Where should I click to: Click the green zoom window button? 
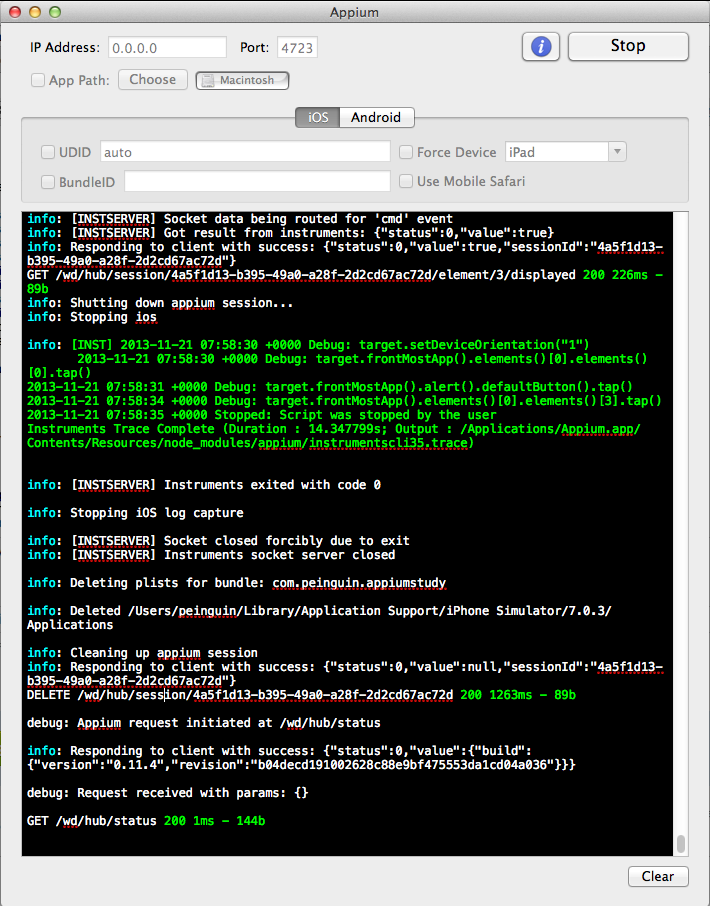pyautogui.click(x=55, y=12)
